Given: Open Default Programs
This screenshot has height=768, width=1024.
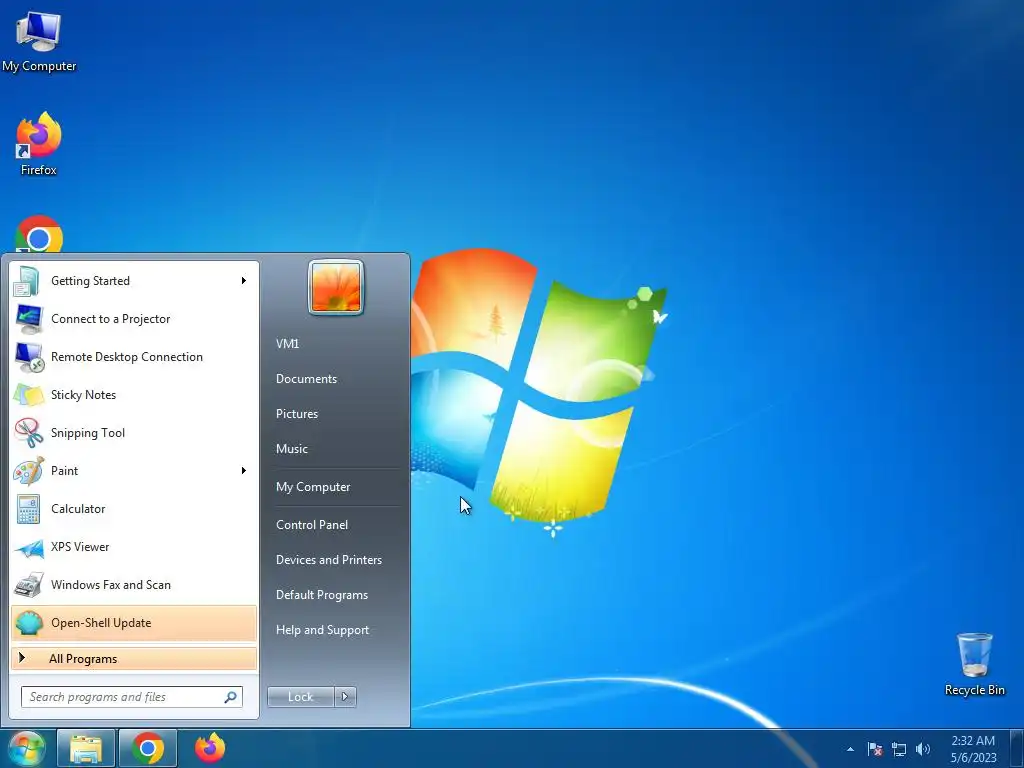Looking at the screenshot, I should point(322,595).
